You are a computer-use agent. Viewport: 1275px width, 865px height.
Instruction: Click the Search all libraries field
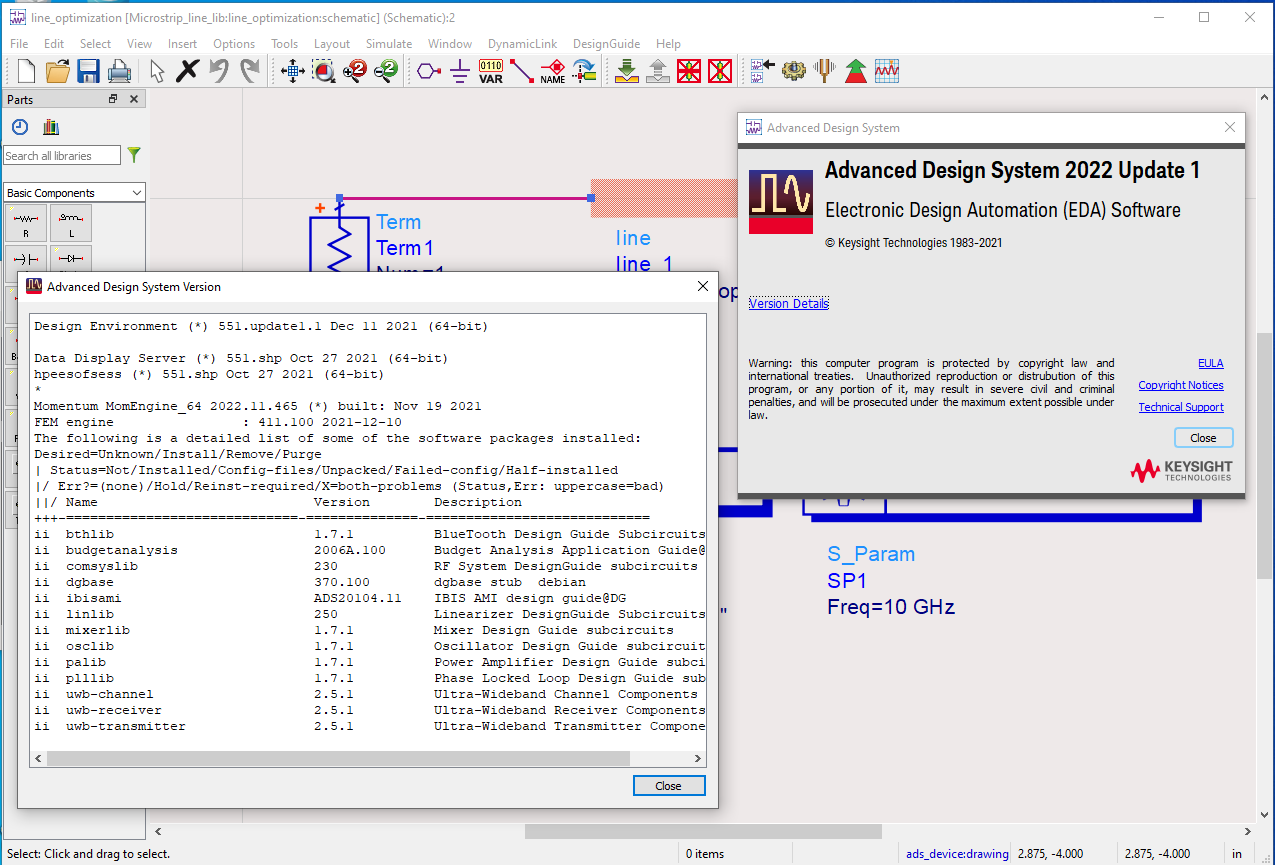click(62, 156)
